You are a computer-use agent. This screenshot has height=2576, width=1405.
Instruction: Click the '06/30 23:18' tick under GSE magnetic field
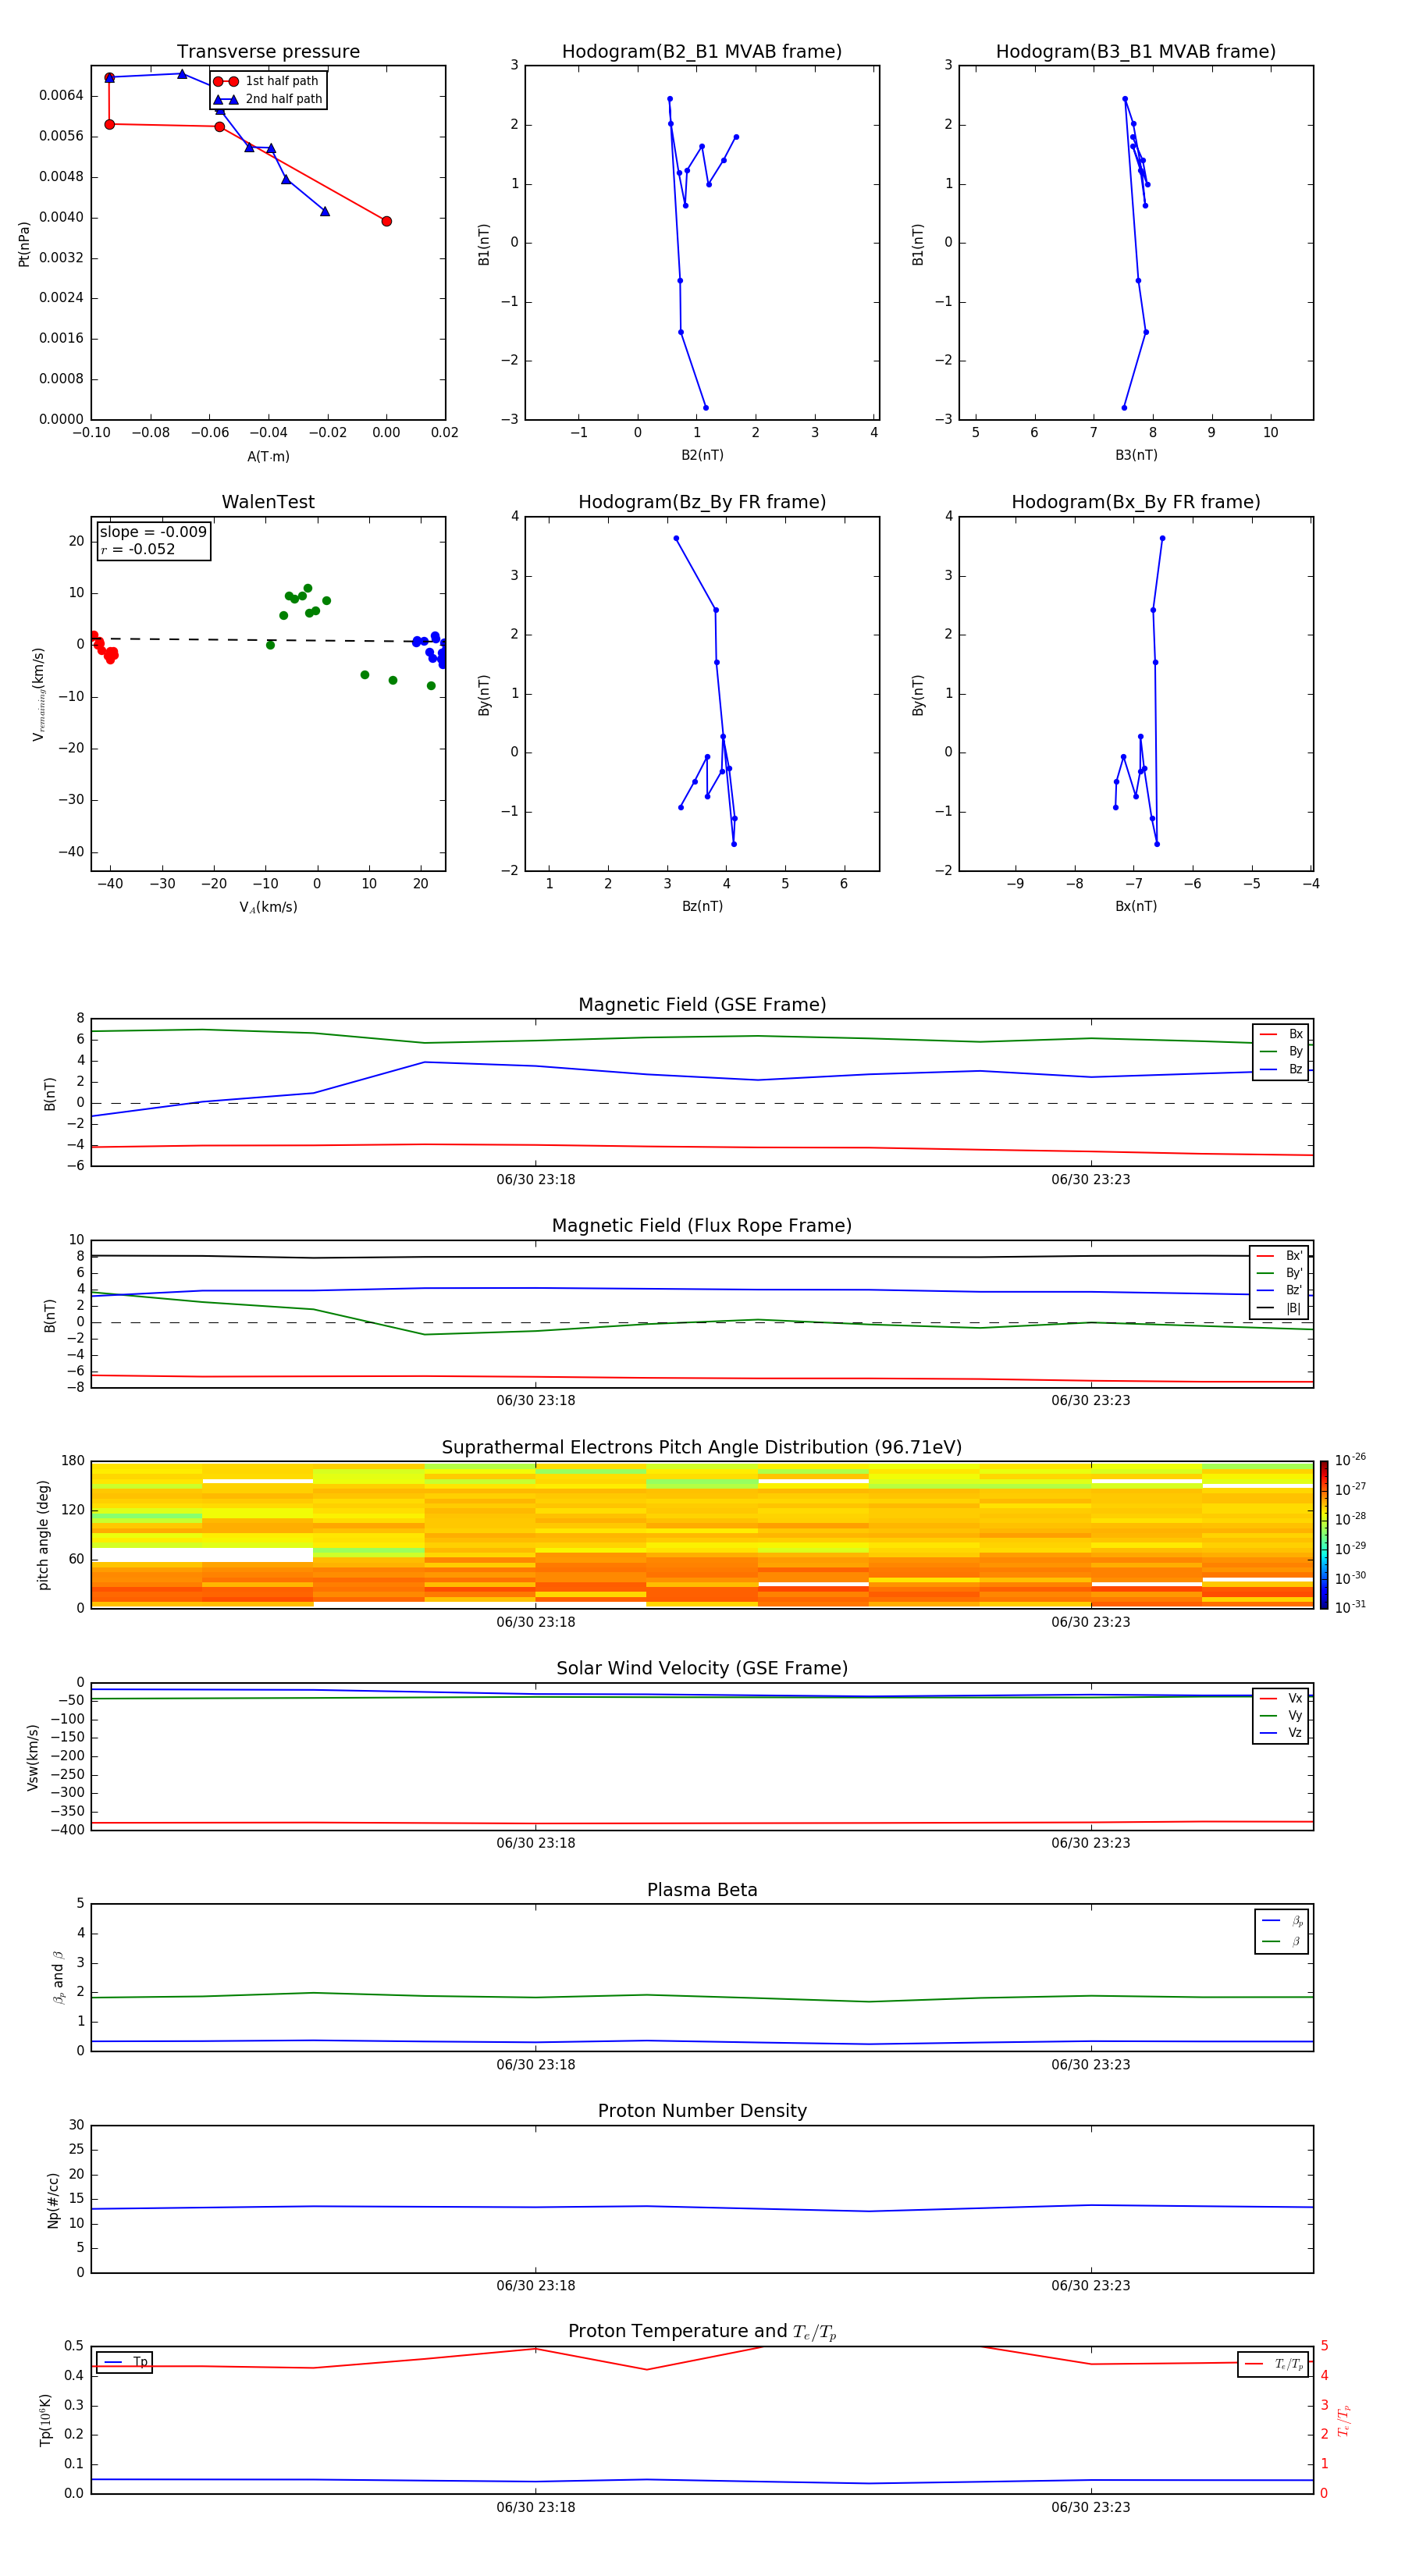tap(536, 1179)
